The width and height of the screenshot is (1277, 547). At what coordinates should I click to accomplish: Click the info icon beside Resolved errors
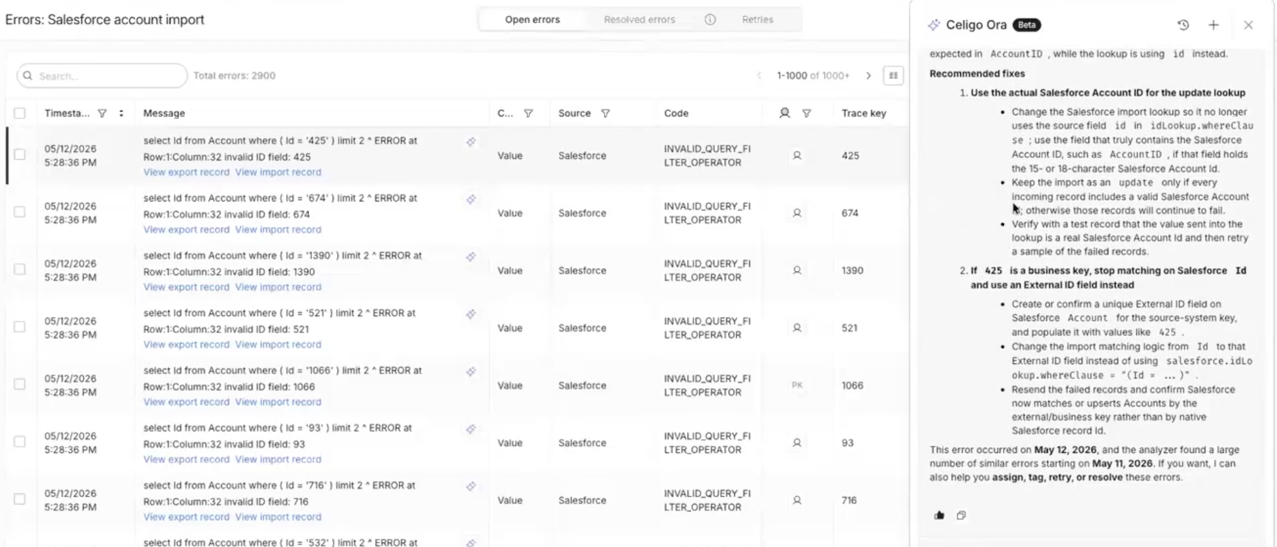point(710,19)
